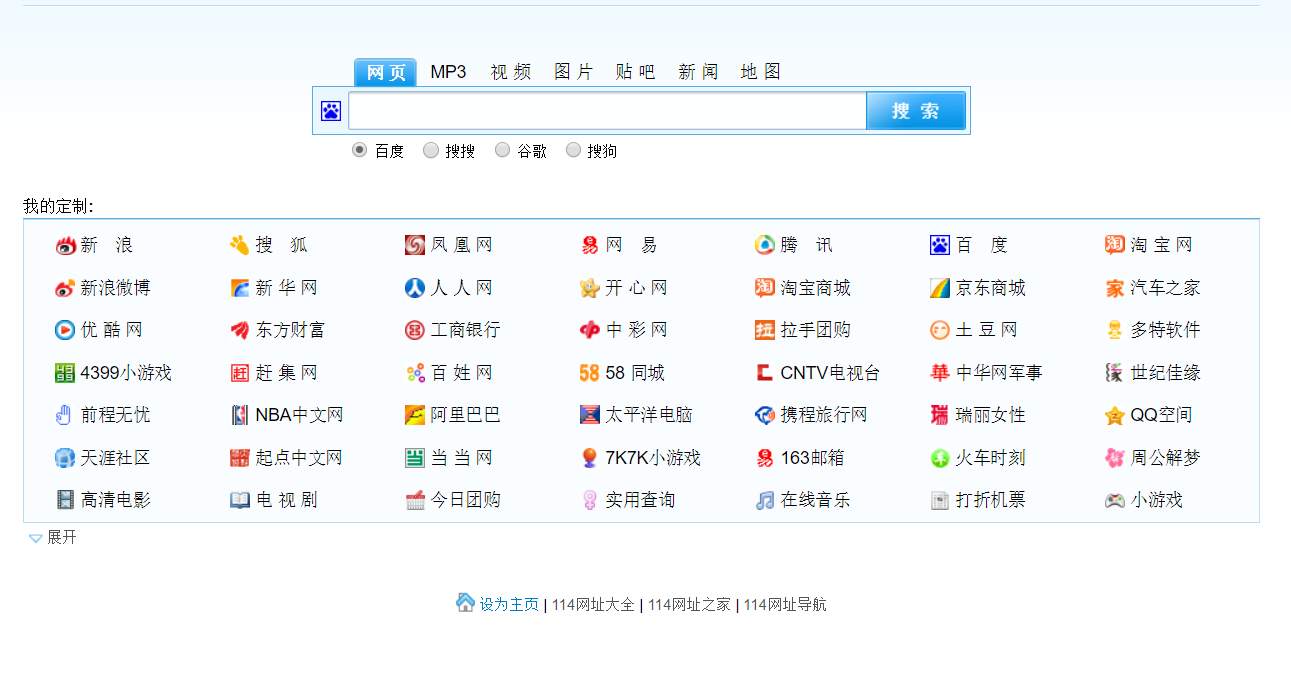Image resolution: width=1291 pixels, height=675 pixels.
Task: Select the 谷歌 search engine radio button
Action: coord(503,150)
